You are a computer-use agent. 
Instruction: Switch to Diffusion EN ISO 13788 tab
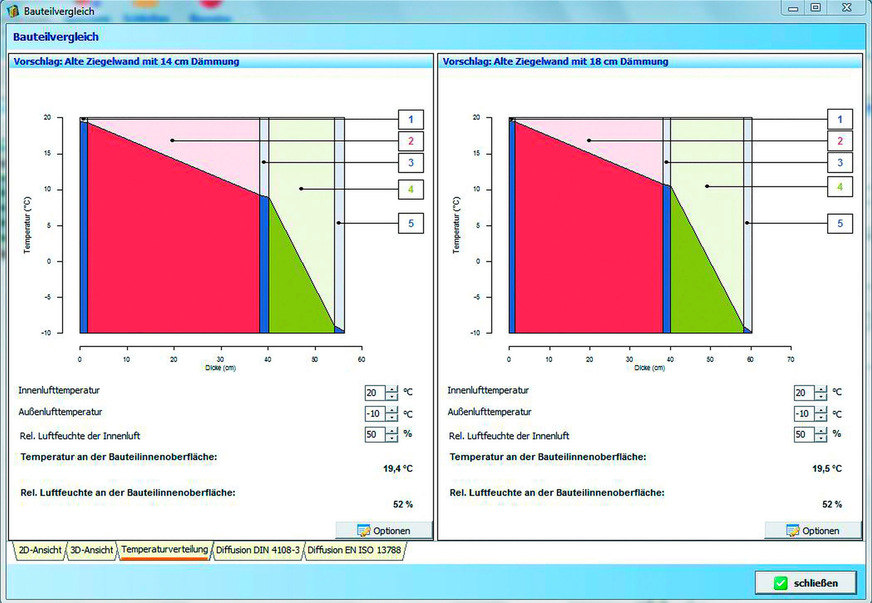353,550
